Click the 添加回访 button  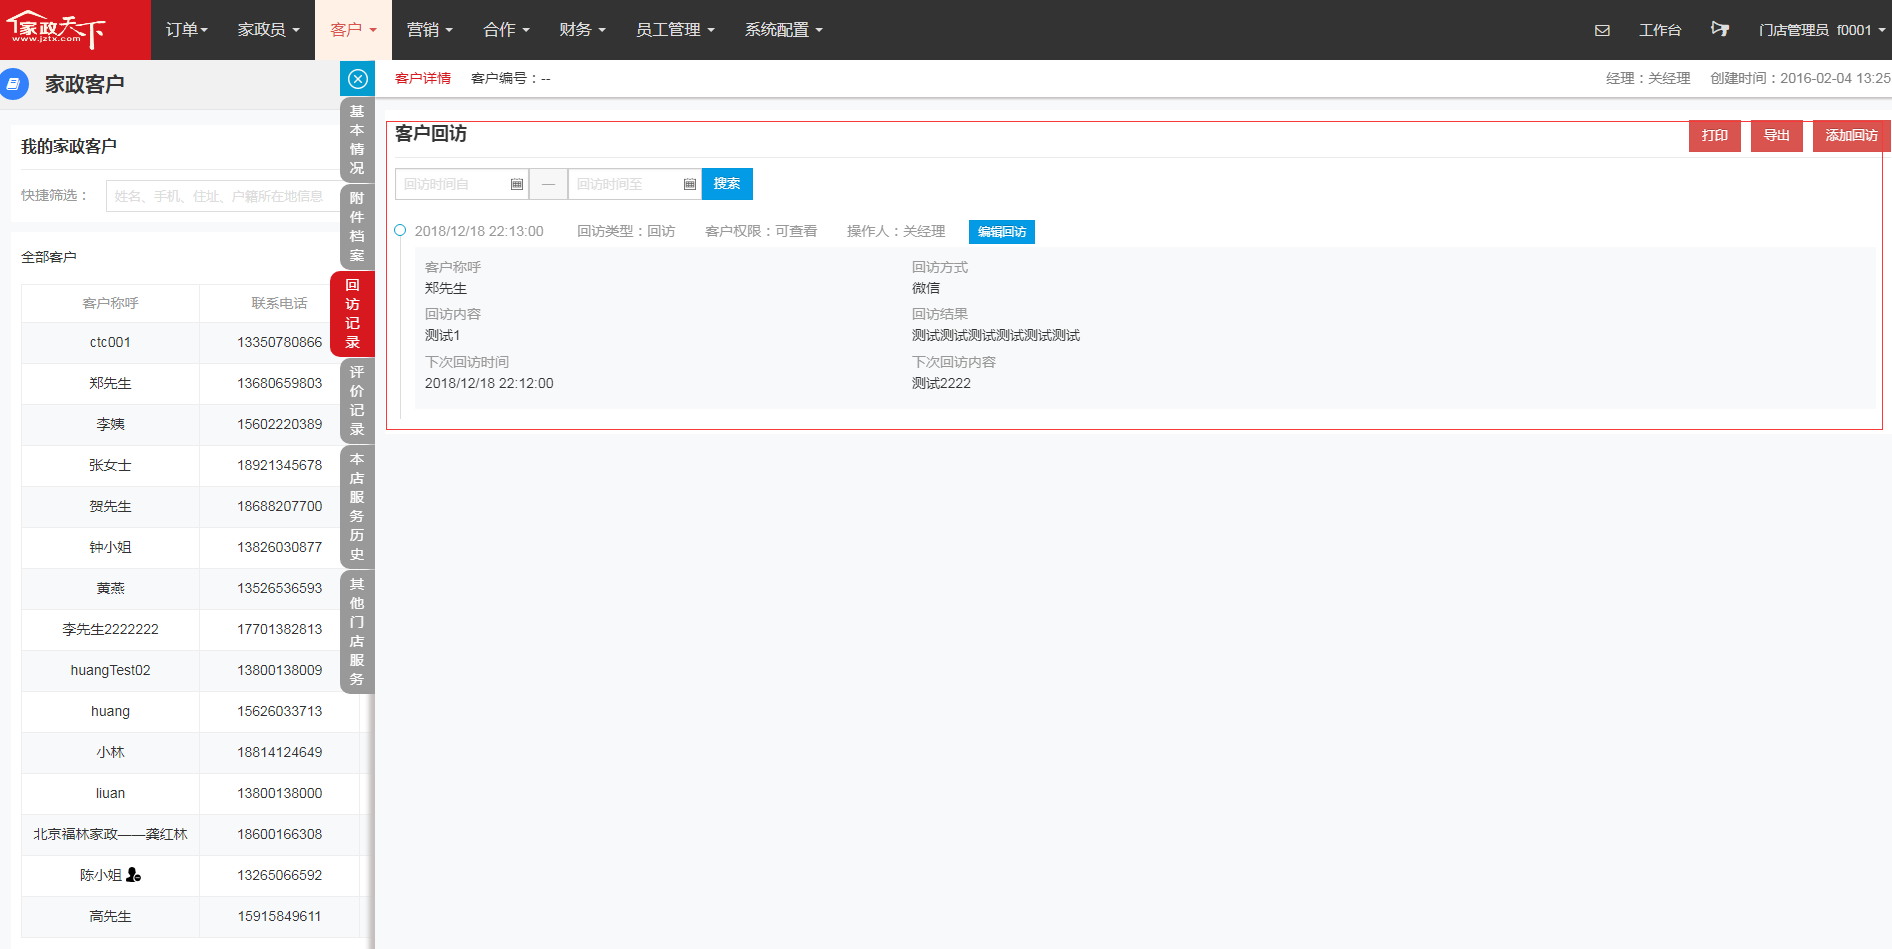(x=1852, y=136)
